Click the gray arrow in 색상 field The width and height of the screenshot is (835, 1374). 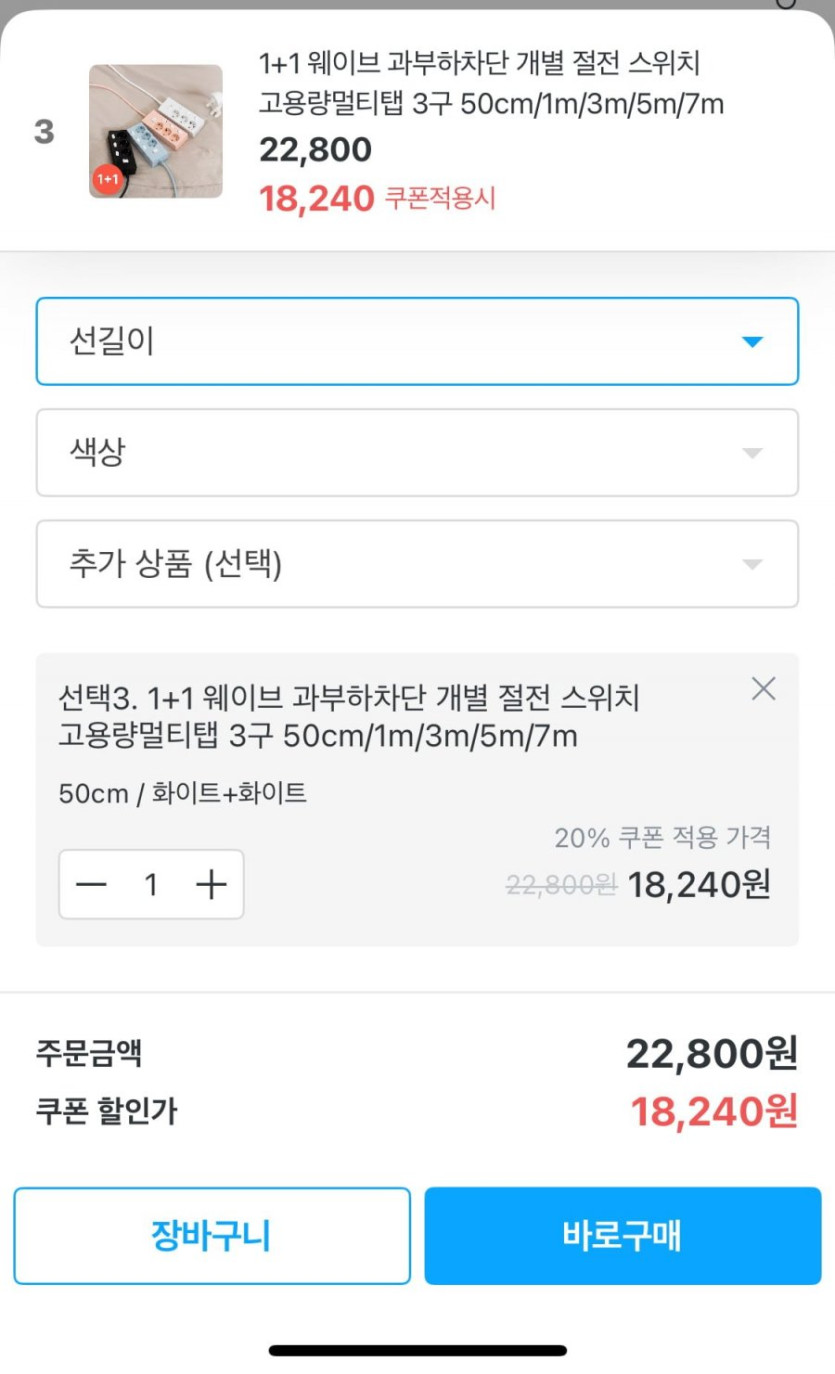752,453
